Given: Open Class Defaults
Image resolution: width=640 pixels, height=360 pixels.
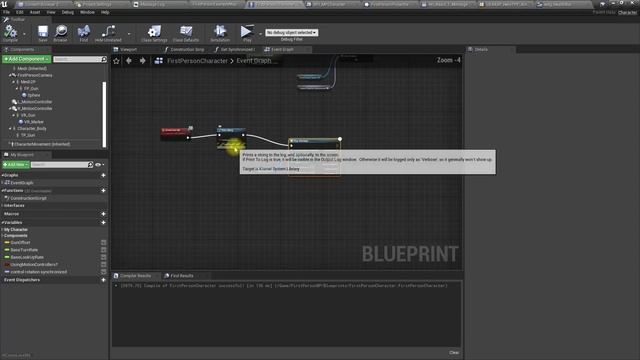Looking at the screenshot, I should tap(186, 31).
